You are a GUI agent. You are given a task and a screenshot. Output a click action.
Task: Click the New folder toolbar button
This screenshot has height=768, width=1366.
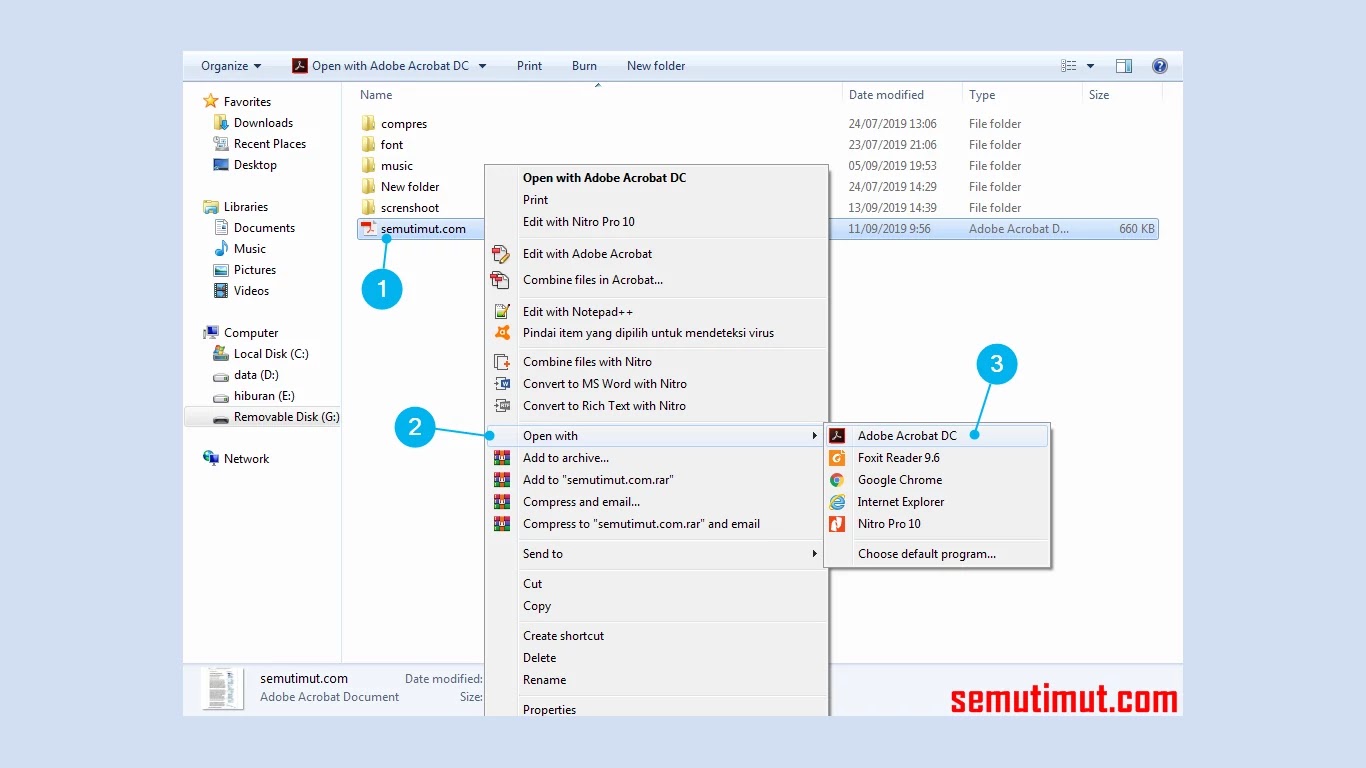pyautogui.click(x=656, y=66)
